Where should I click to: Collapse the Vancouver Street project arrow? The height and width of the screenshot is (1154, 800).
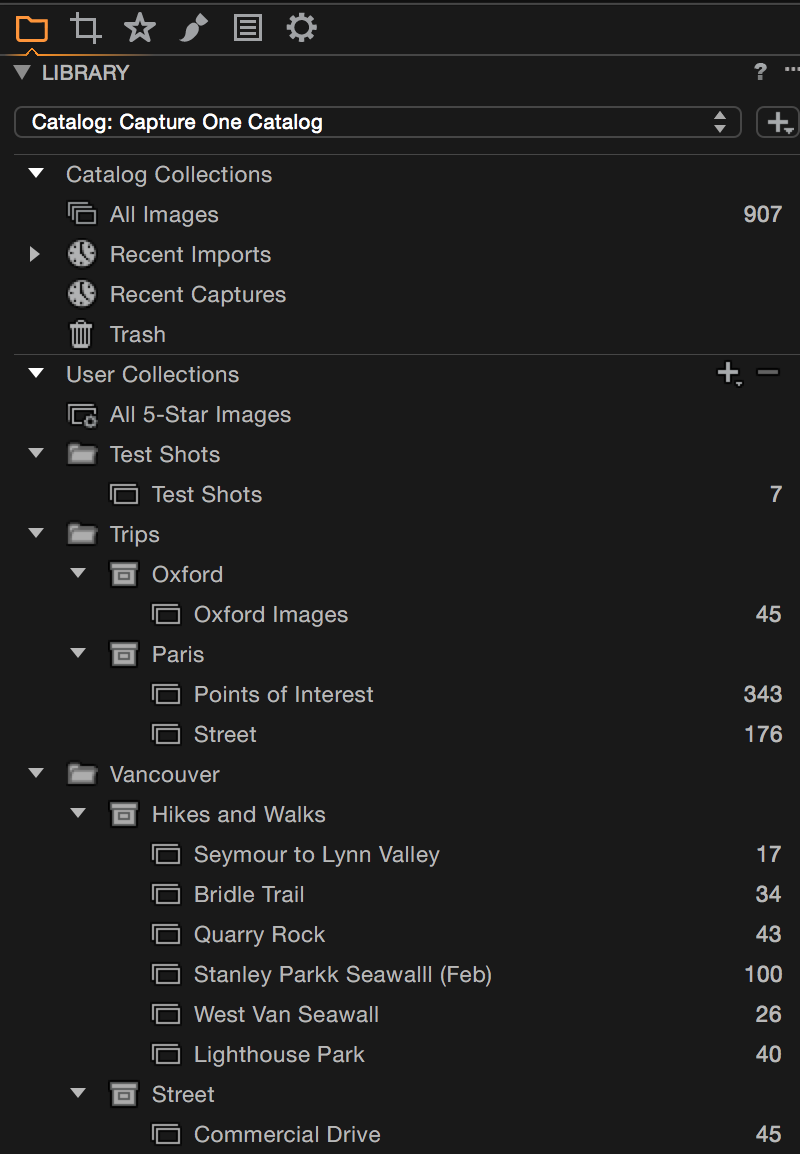point(78,1093)
